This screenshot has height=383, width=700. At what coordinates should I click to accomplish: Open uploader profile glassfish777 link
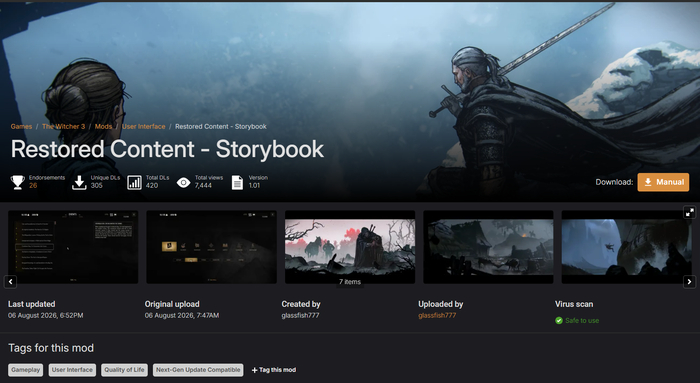click(437, 315)
